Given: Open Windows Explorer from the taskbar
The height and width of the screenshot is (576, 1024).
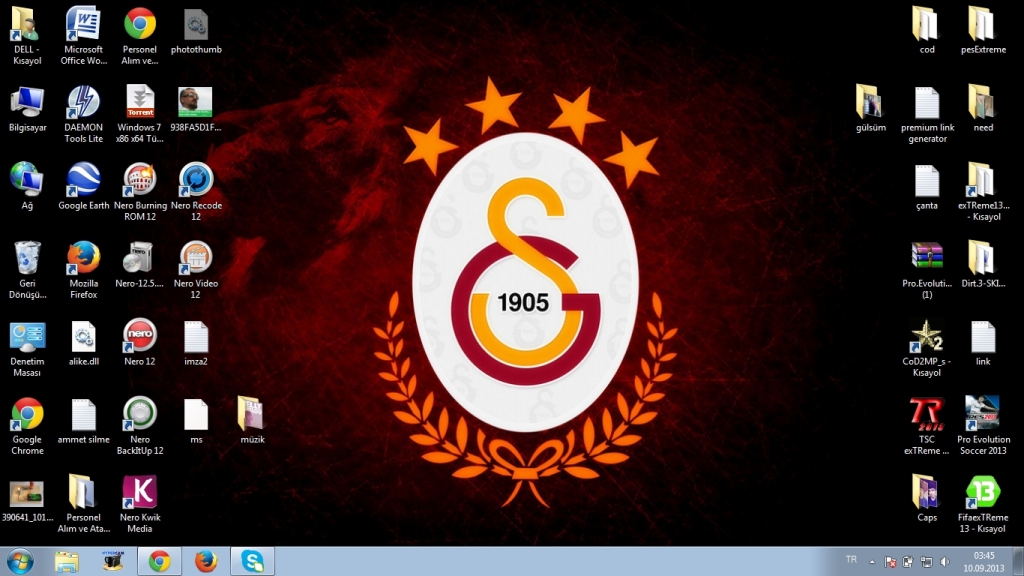Looking at the screenshot, I should click(66, 562).
